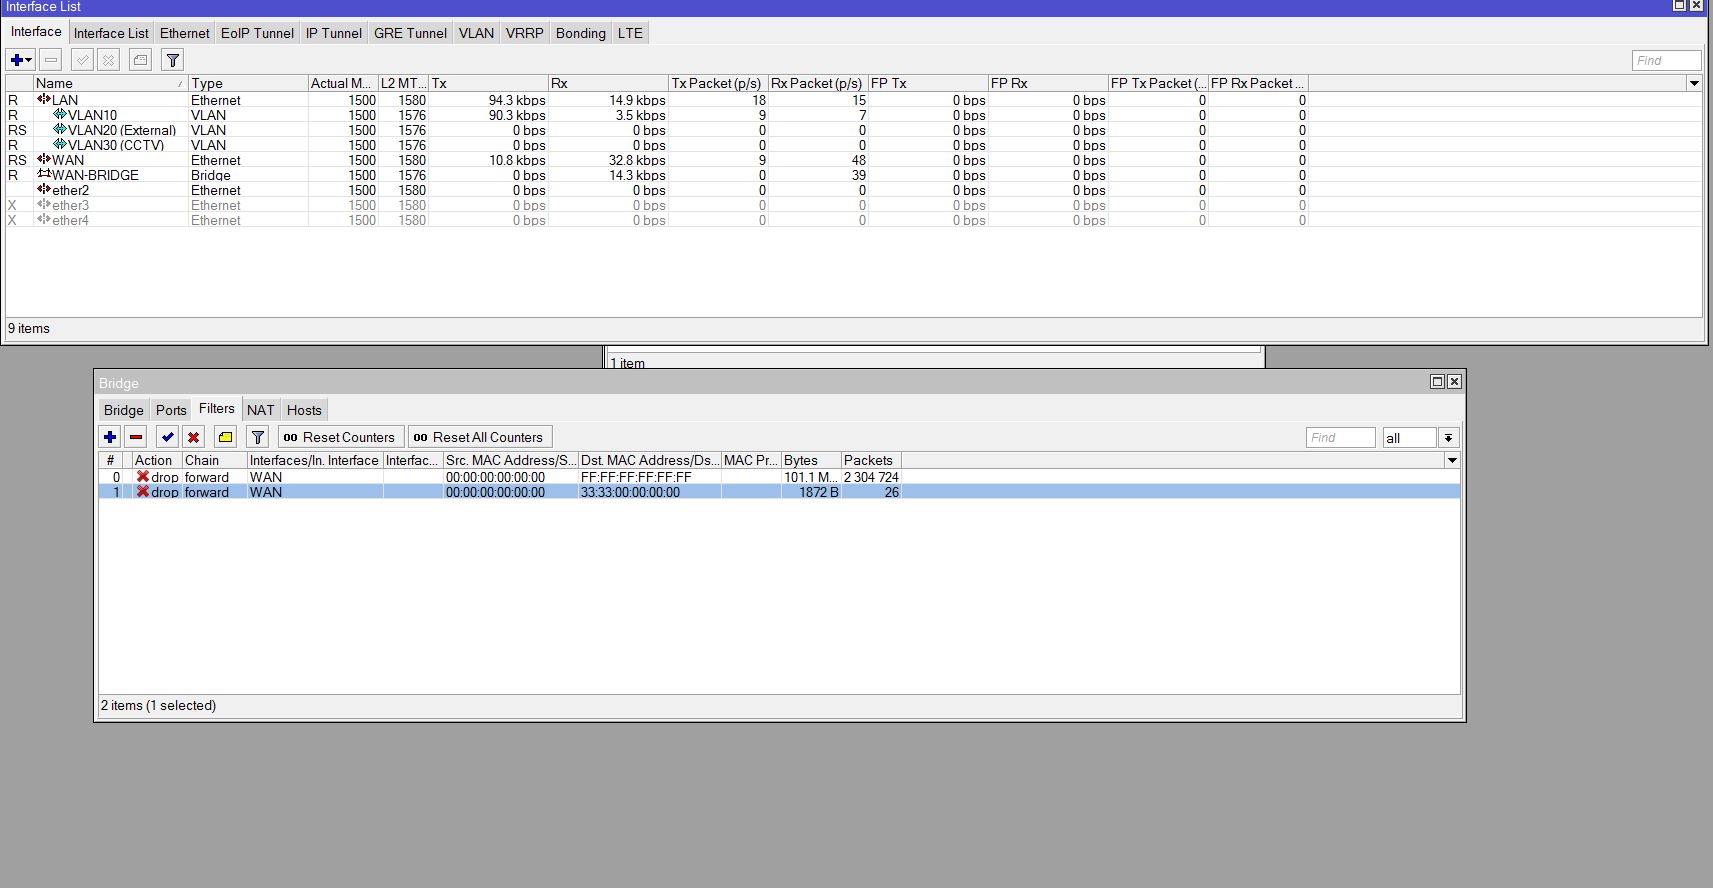Select the disabled ether4 interface icon
This screenshot has height=888, width=1713.
pos(44,220)
